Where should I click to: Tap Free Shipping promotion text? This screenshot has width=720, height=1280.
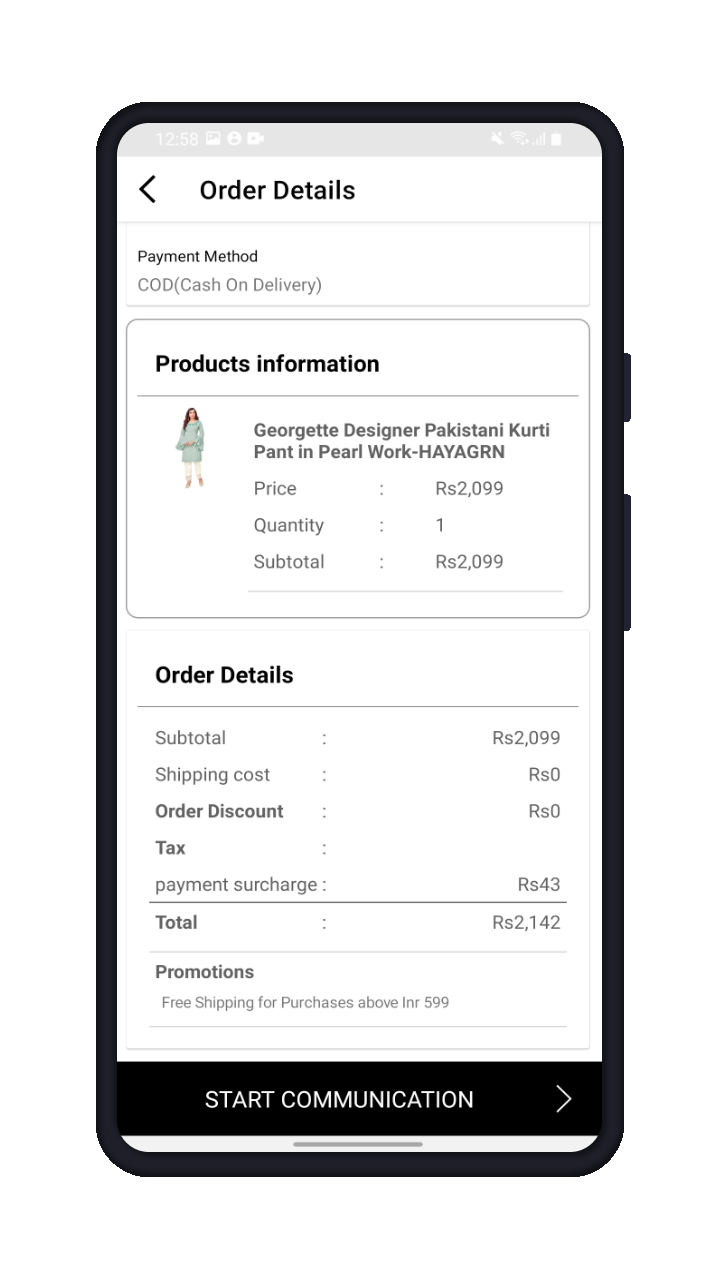coord(305,1002)
